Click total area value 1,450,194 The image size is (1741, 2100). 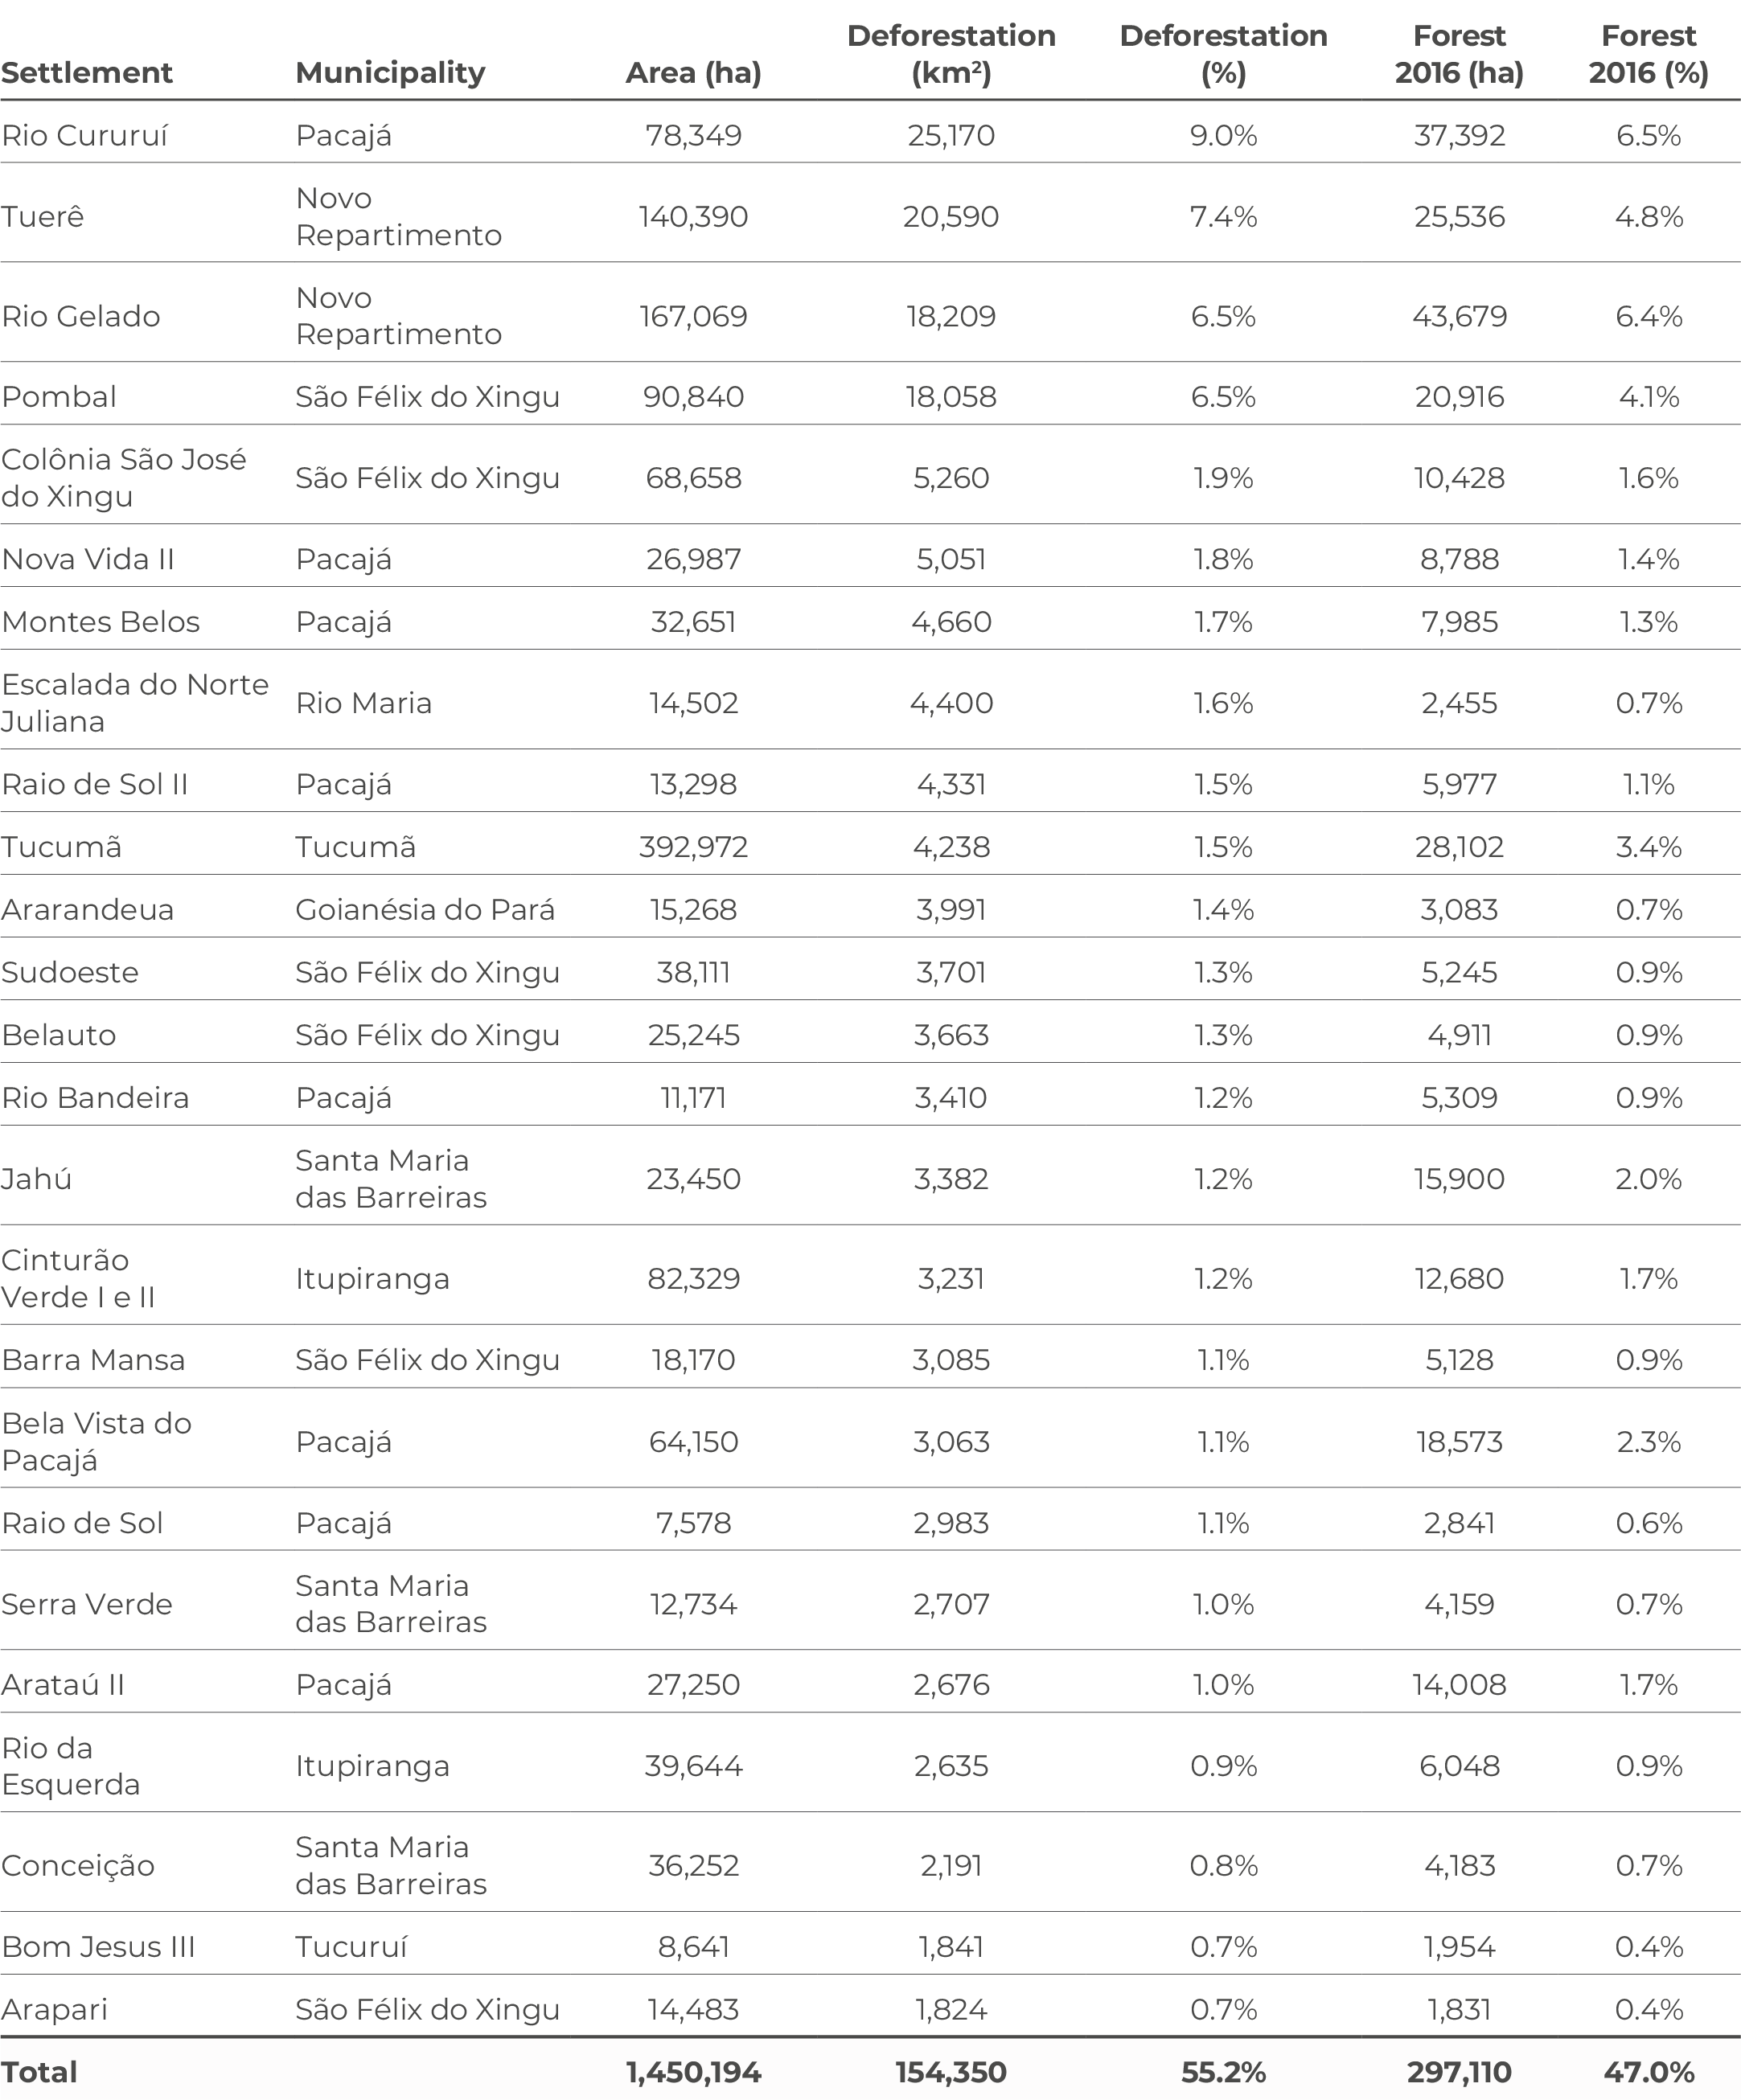pyautogui.click(x=693, y=2072)
